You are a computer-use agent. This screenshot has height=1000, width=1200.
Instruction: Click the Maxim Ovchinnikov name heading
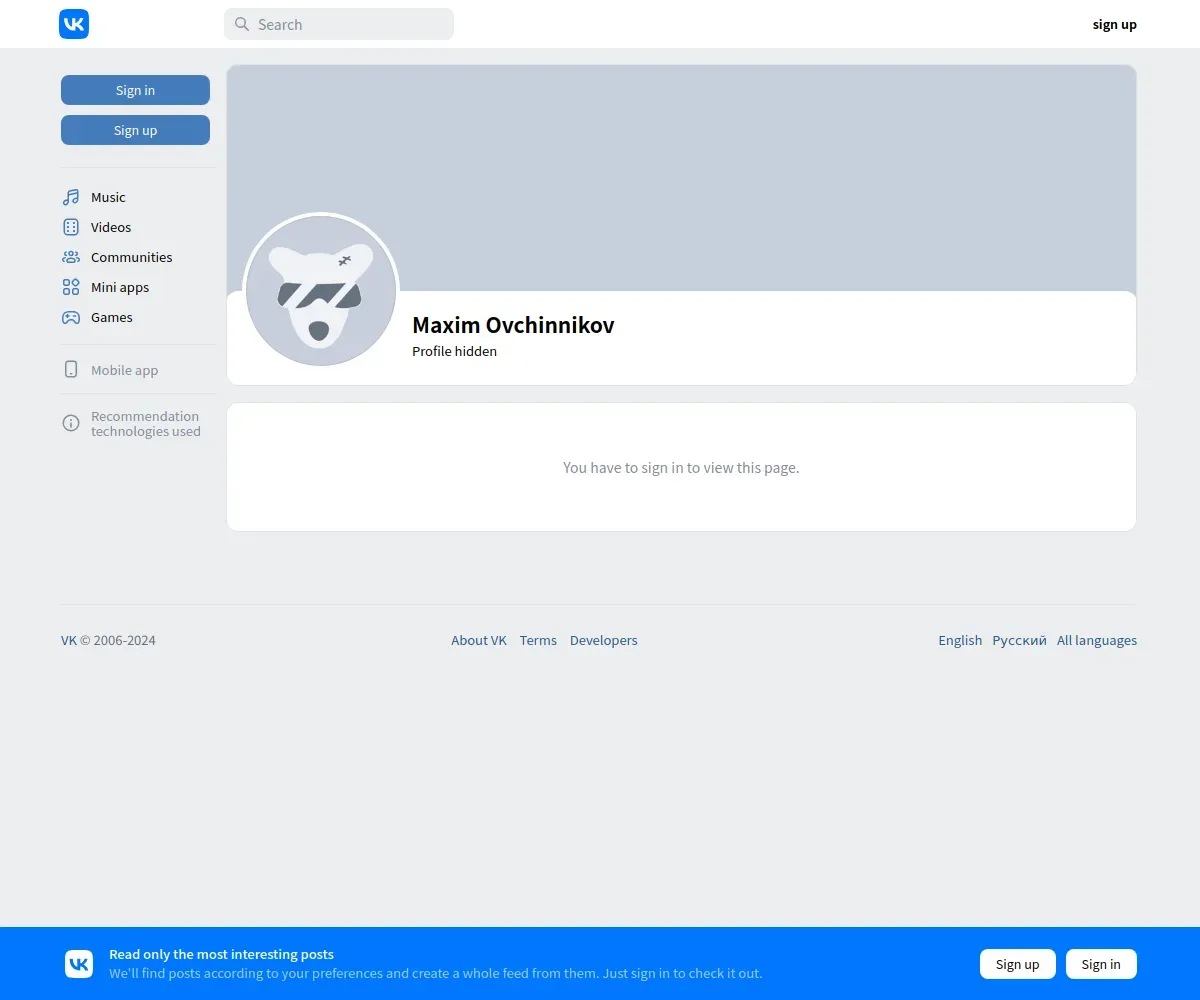click(513, 325)
